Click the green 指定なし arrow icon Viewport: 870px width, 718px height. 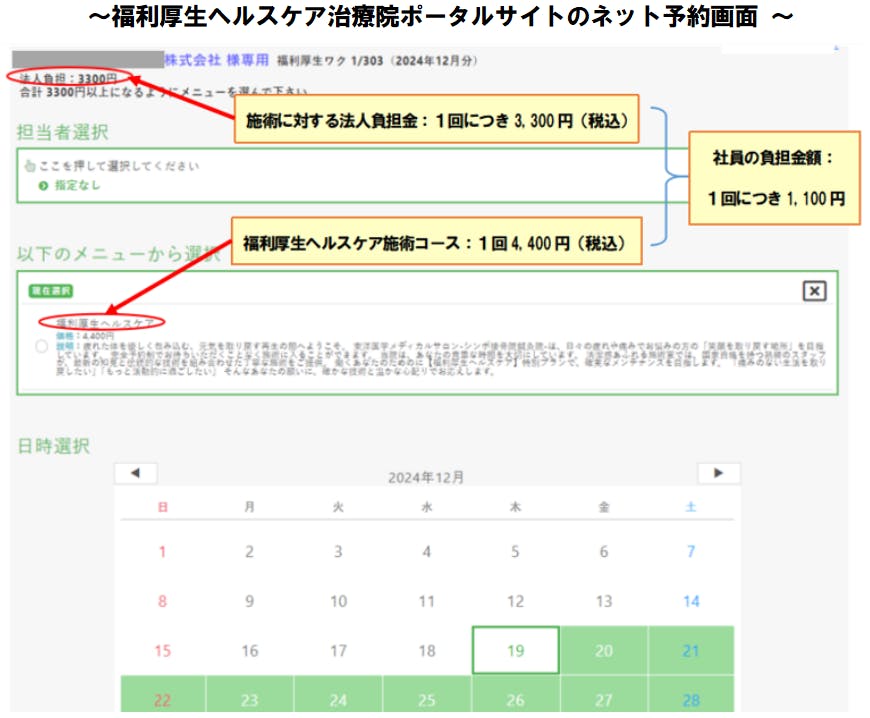(43, 185)
